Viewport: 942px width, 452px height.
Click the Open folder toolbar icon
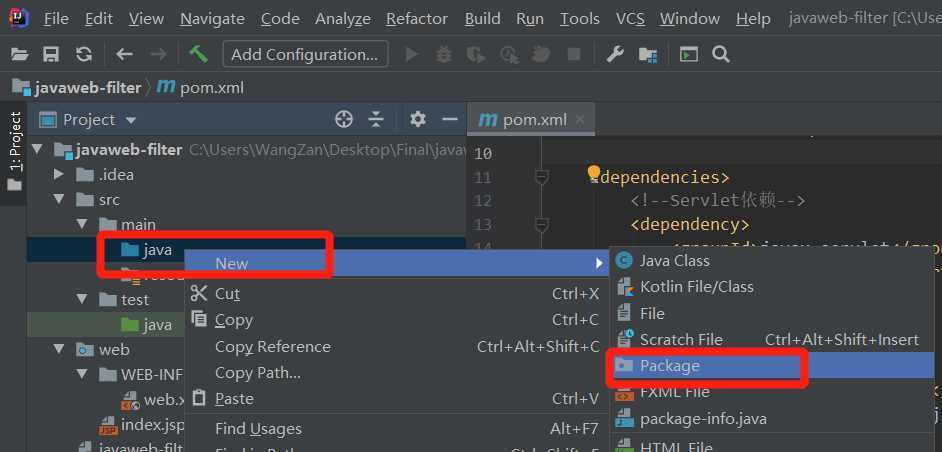(19, 55)
